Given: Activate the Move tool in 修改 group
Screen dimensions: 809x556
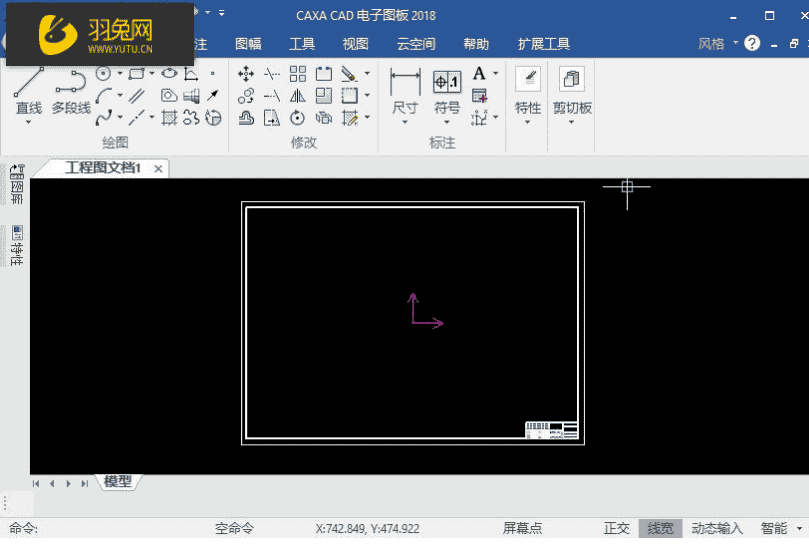Looking at the screenshot, I should pyautogui.click(x=246, y=74).
